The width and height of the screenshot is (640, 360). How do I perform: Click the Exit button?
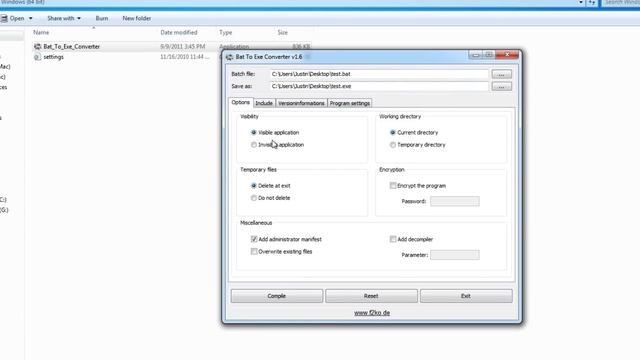tap(466, 296)
